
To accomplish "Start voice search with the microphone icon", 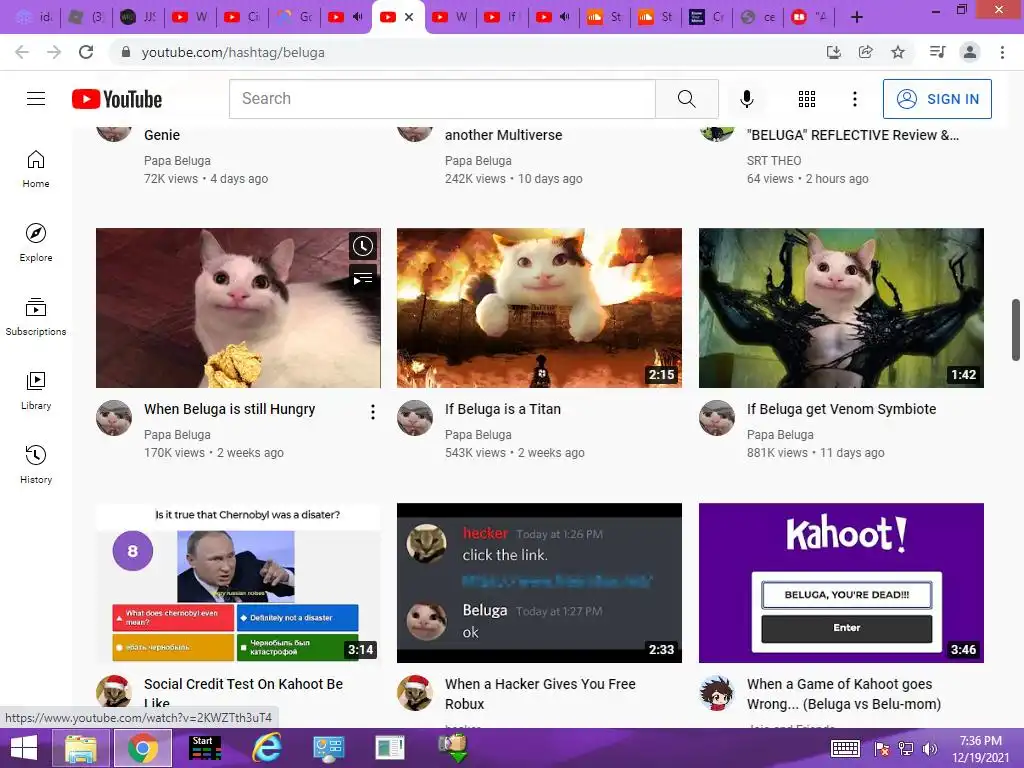I will pyautogui.click(x=746, y=99).
